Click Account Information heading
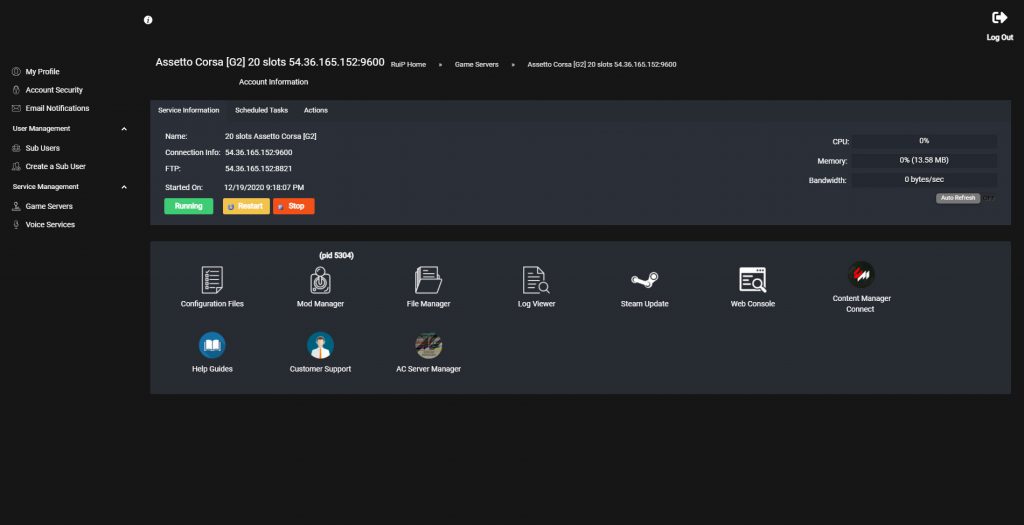This screenshot has width=1024, height=525. tap(274, 82)
